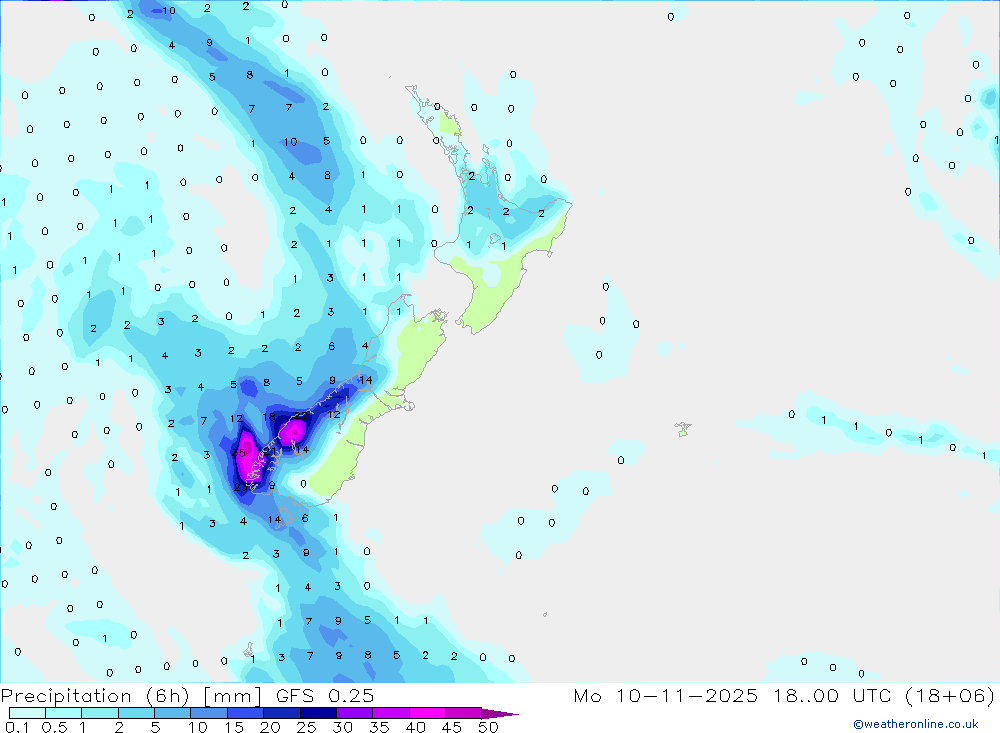1000x733 pixels.
Task: Click the "(18+06)" forecast offset text
Action: (950, 696)
